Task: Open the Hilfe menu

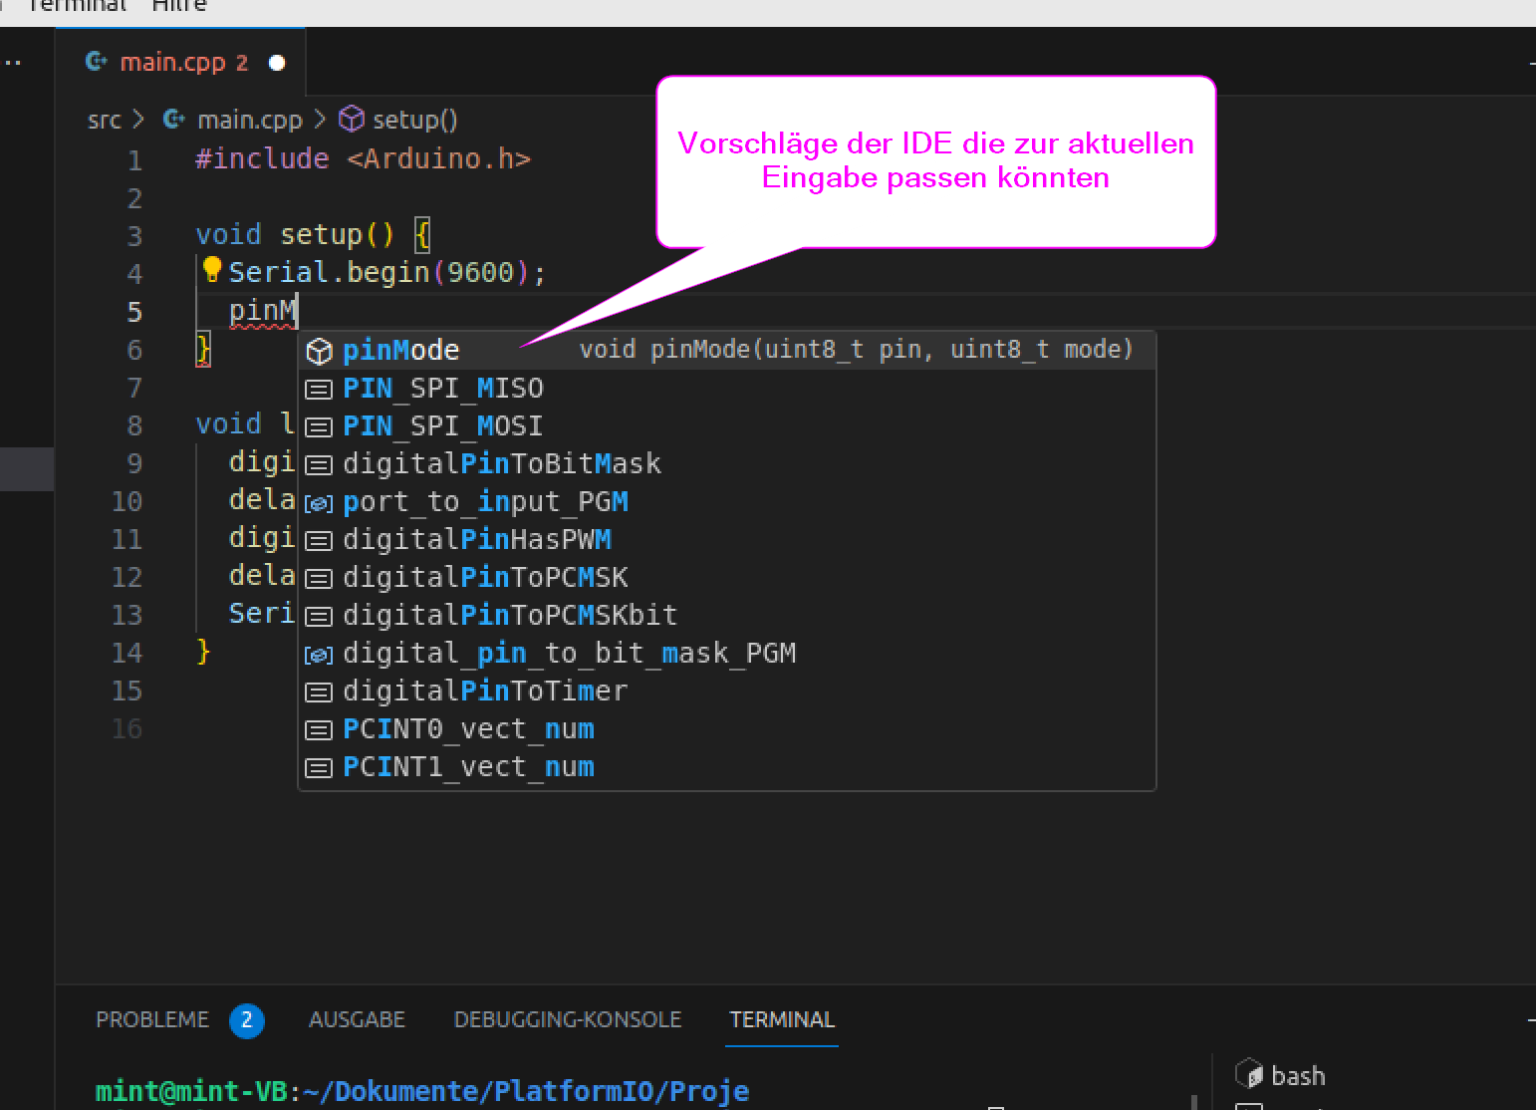Action: tap(178, 7)
